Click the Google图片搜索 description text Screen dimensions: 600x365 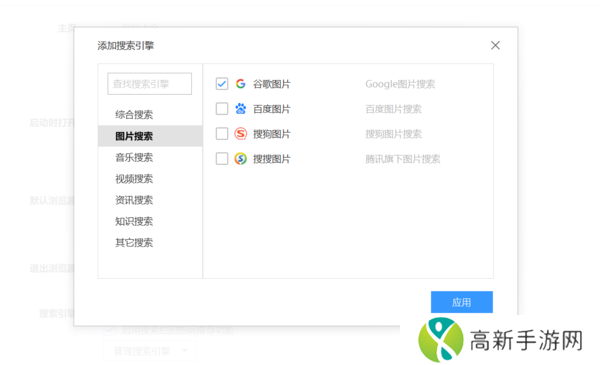[x=400, y=84]
